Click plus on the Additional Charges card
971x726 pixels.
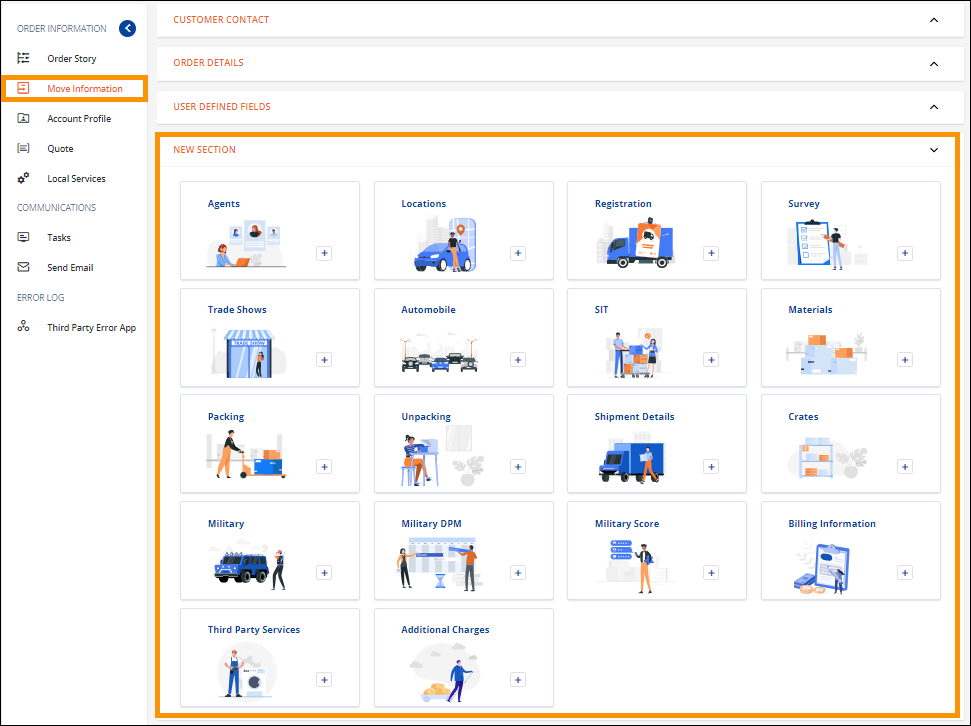click(518, 679)
